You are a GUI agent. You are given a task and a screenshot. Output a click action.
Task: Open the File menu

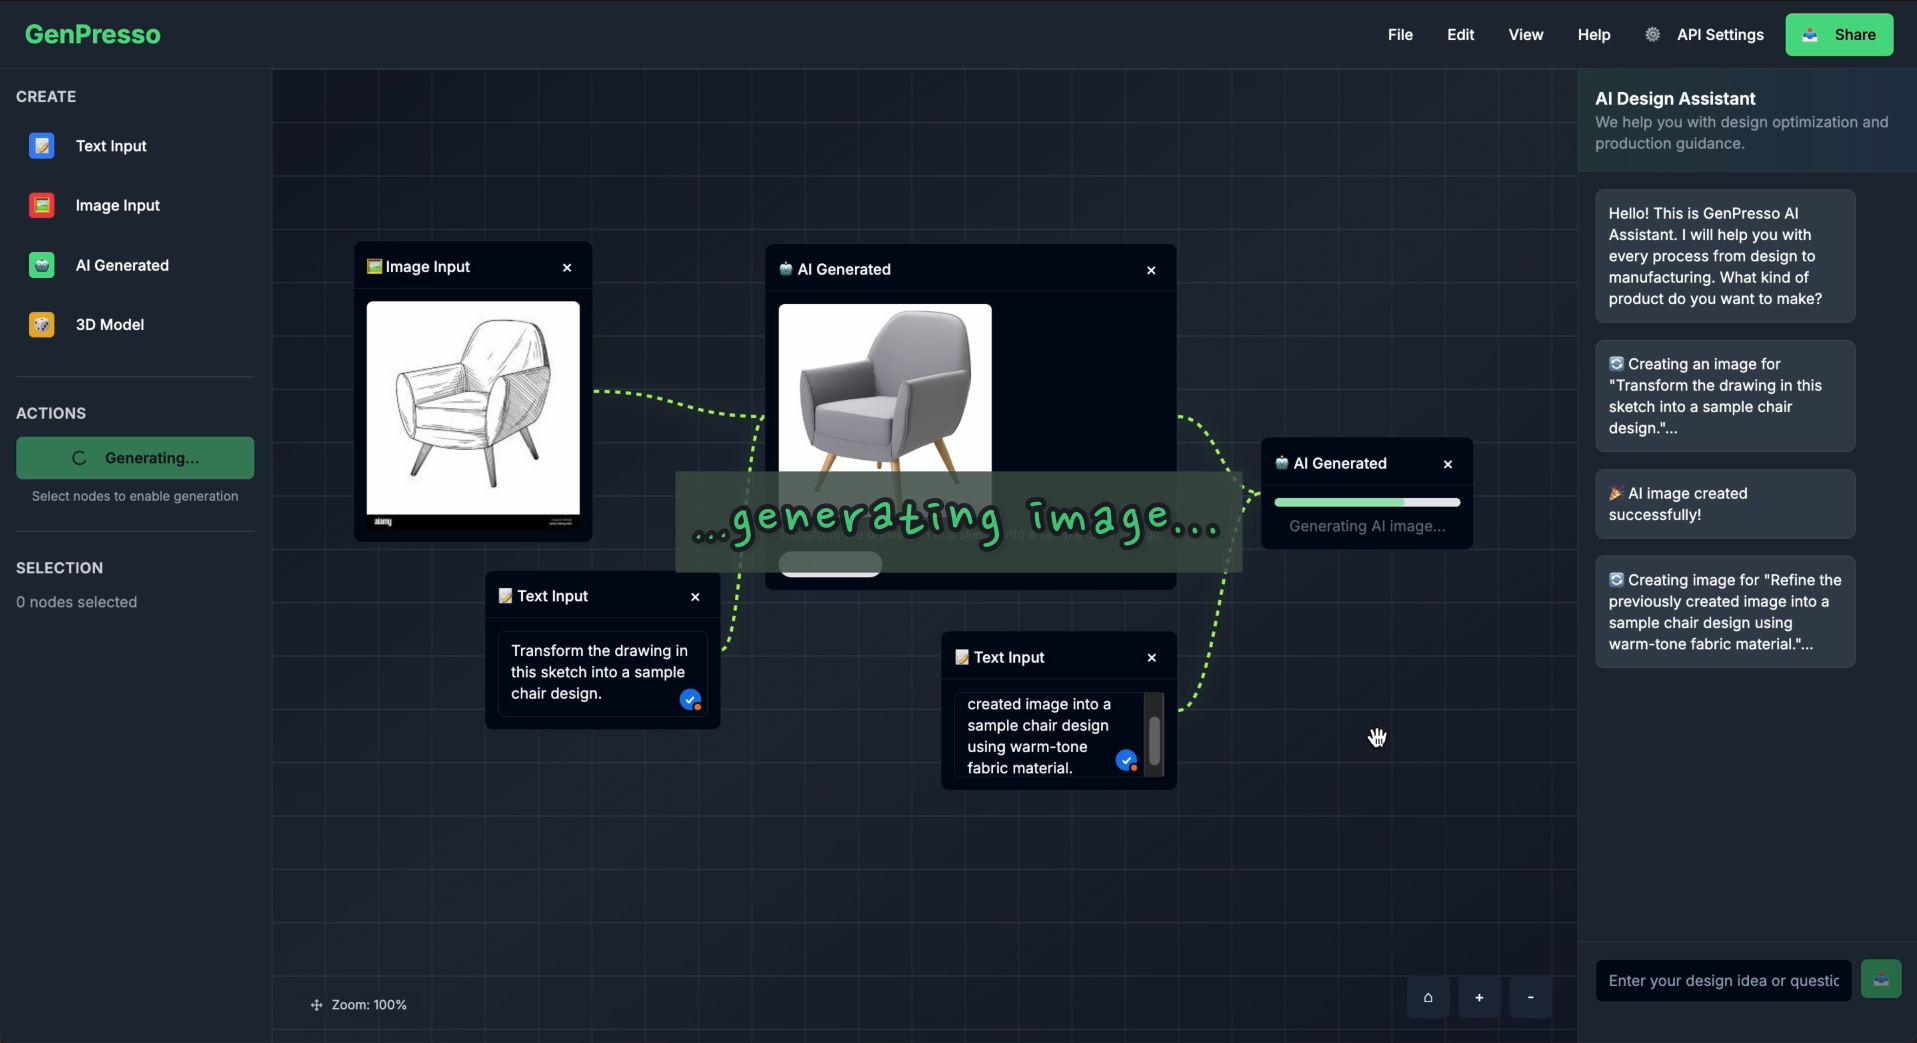1400,35
